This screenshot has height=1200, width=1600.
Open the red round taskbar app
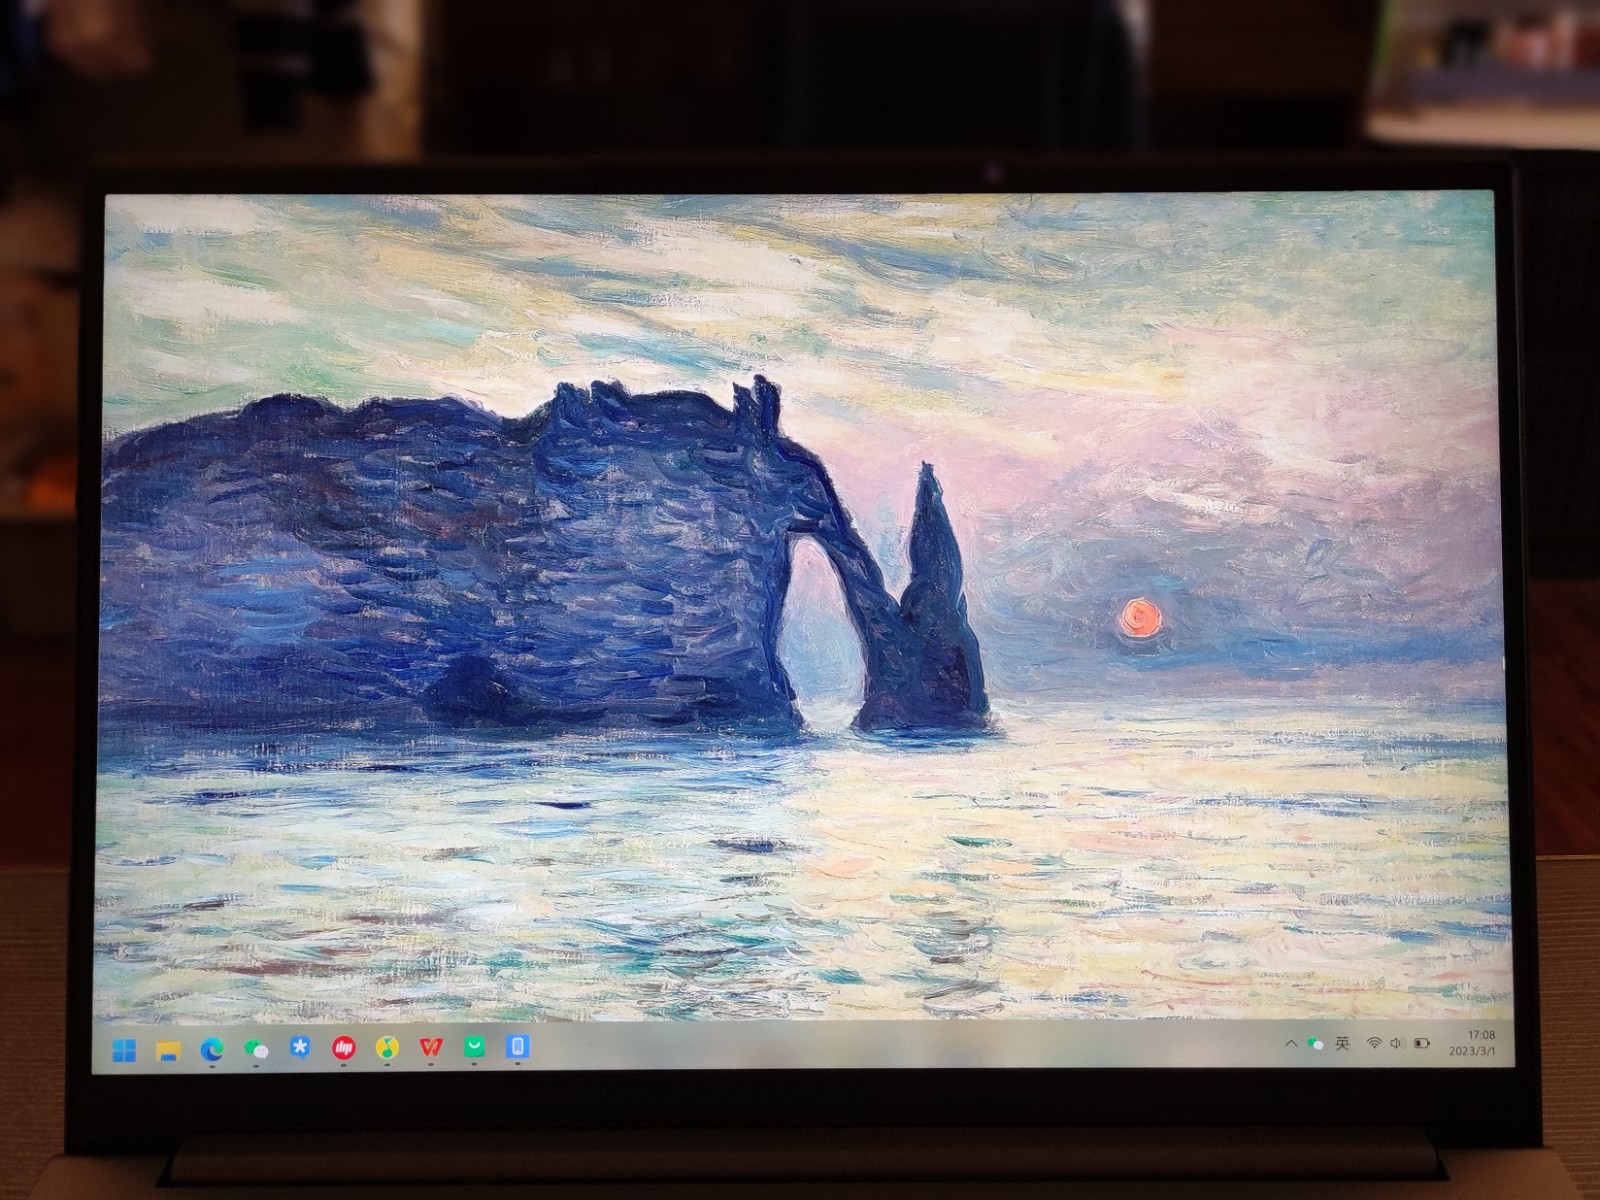[344, 1048]
